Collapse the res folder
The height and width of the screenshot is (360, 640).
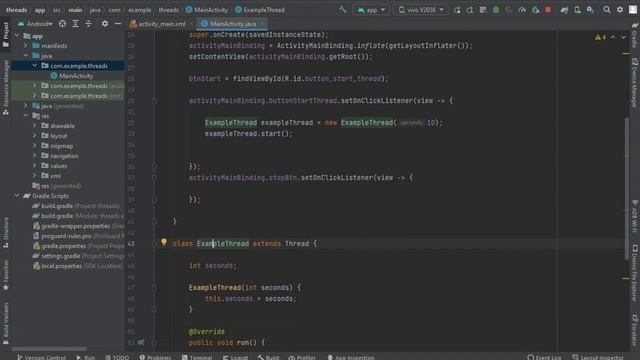(x=26, y=116)
